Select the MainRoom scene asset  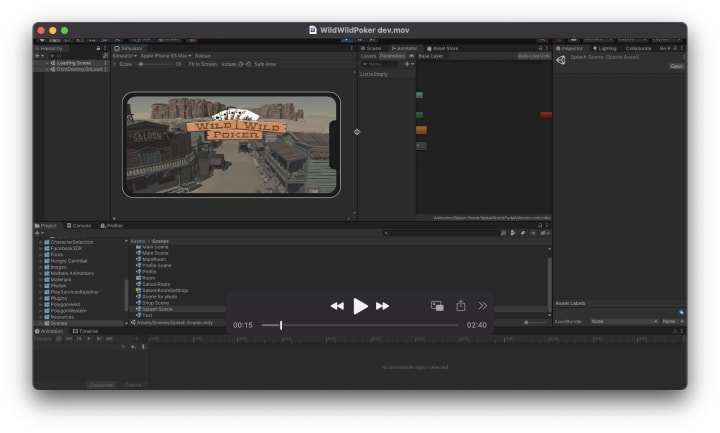[154, 259]
